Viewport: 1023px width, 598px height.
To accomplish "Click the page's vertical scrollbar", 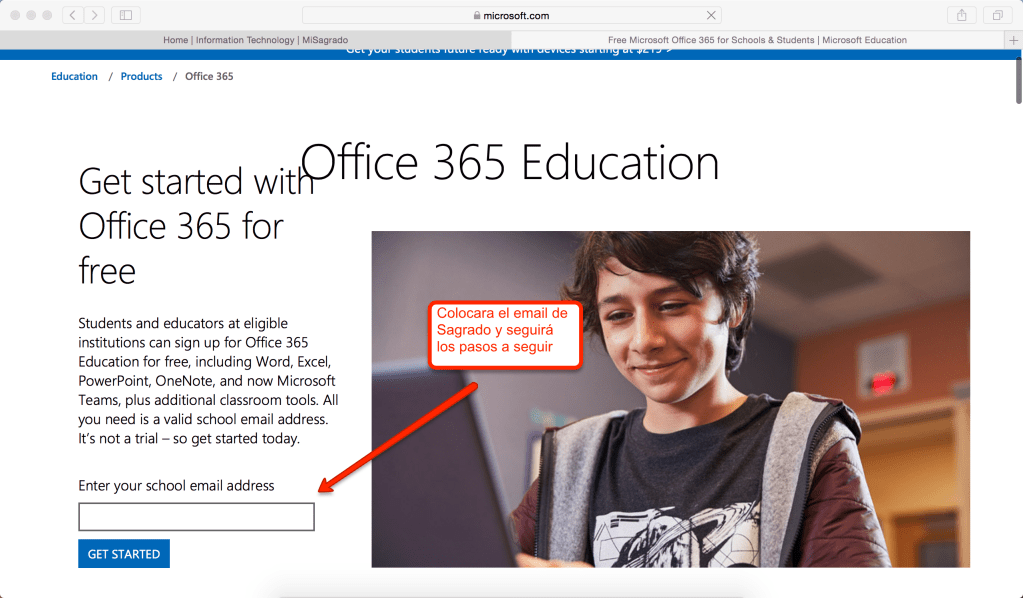I will tap(1018, 85).
